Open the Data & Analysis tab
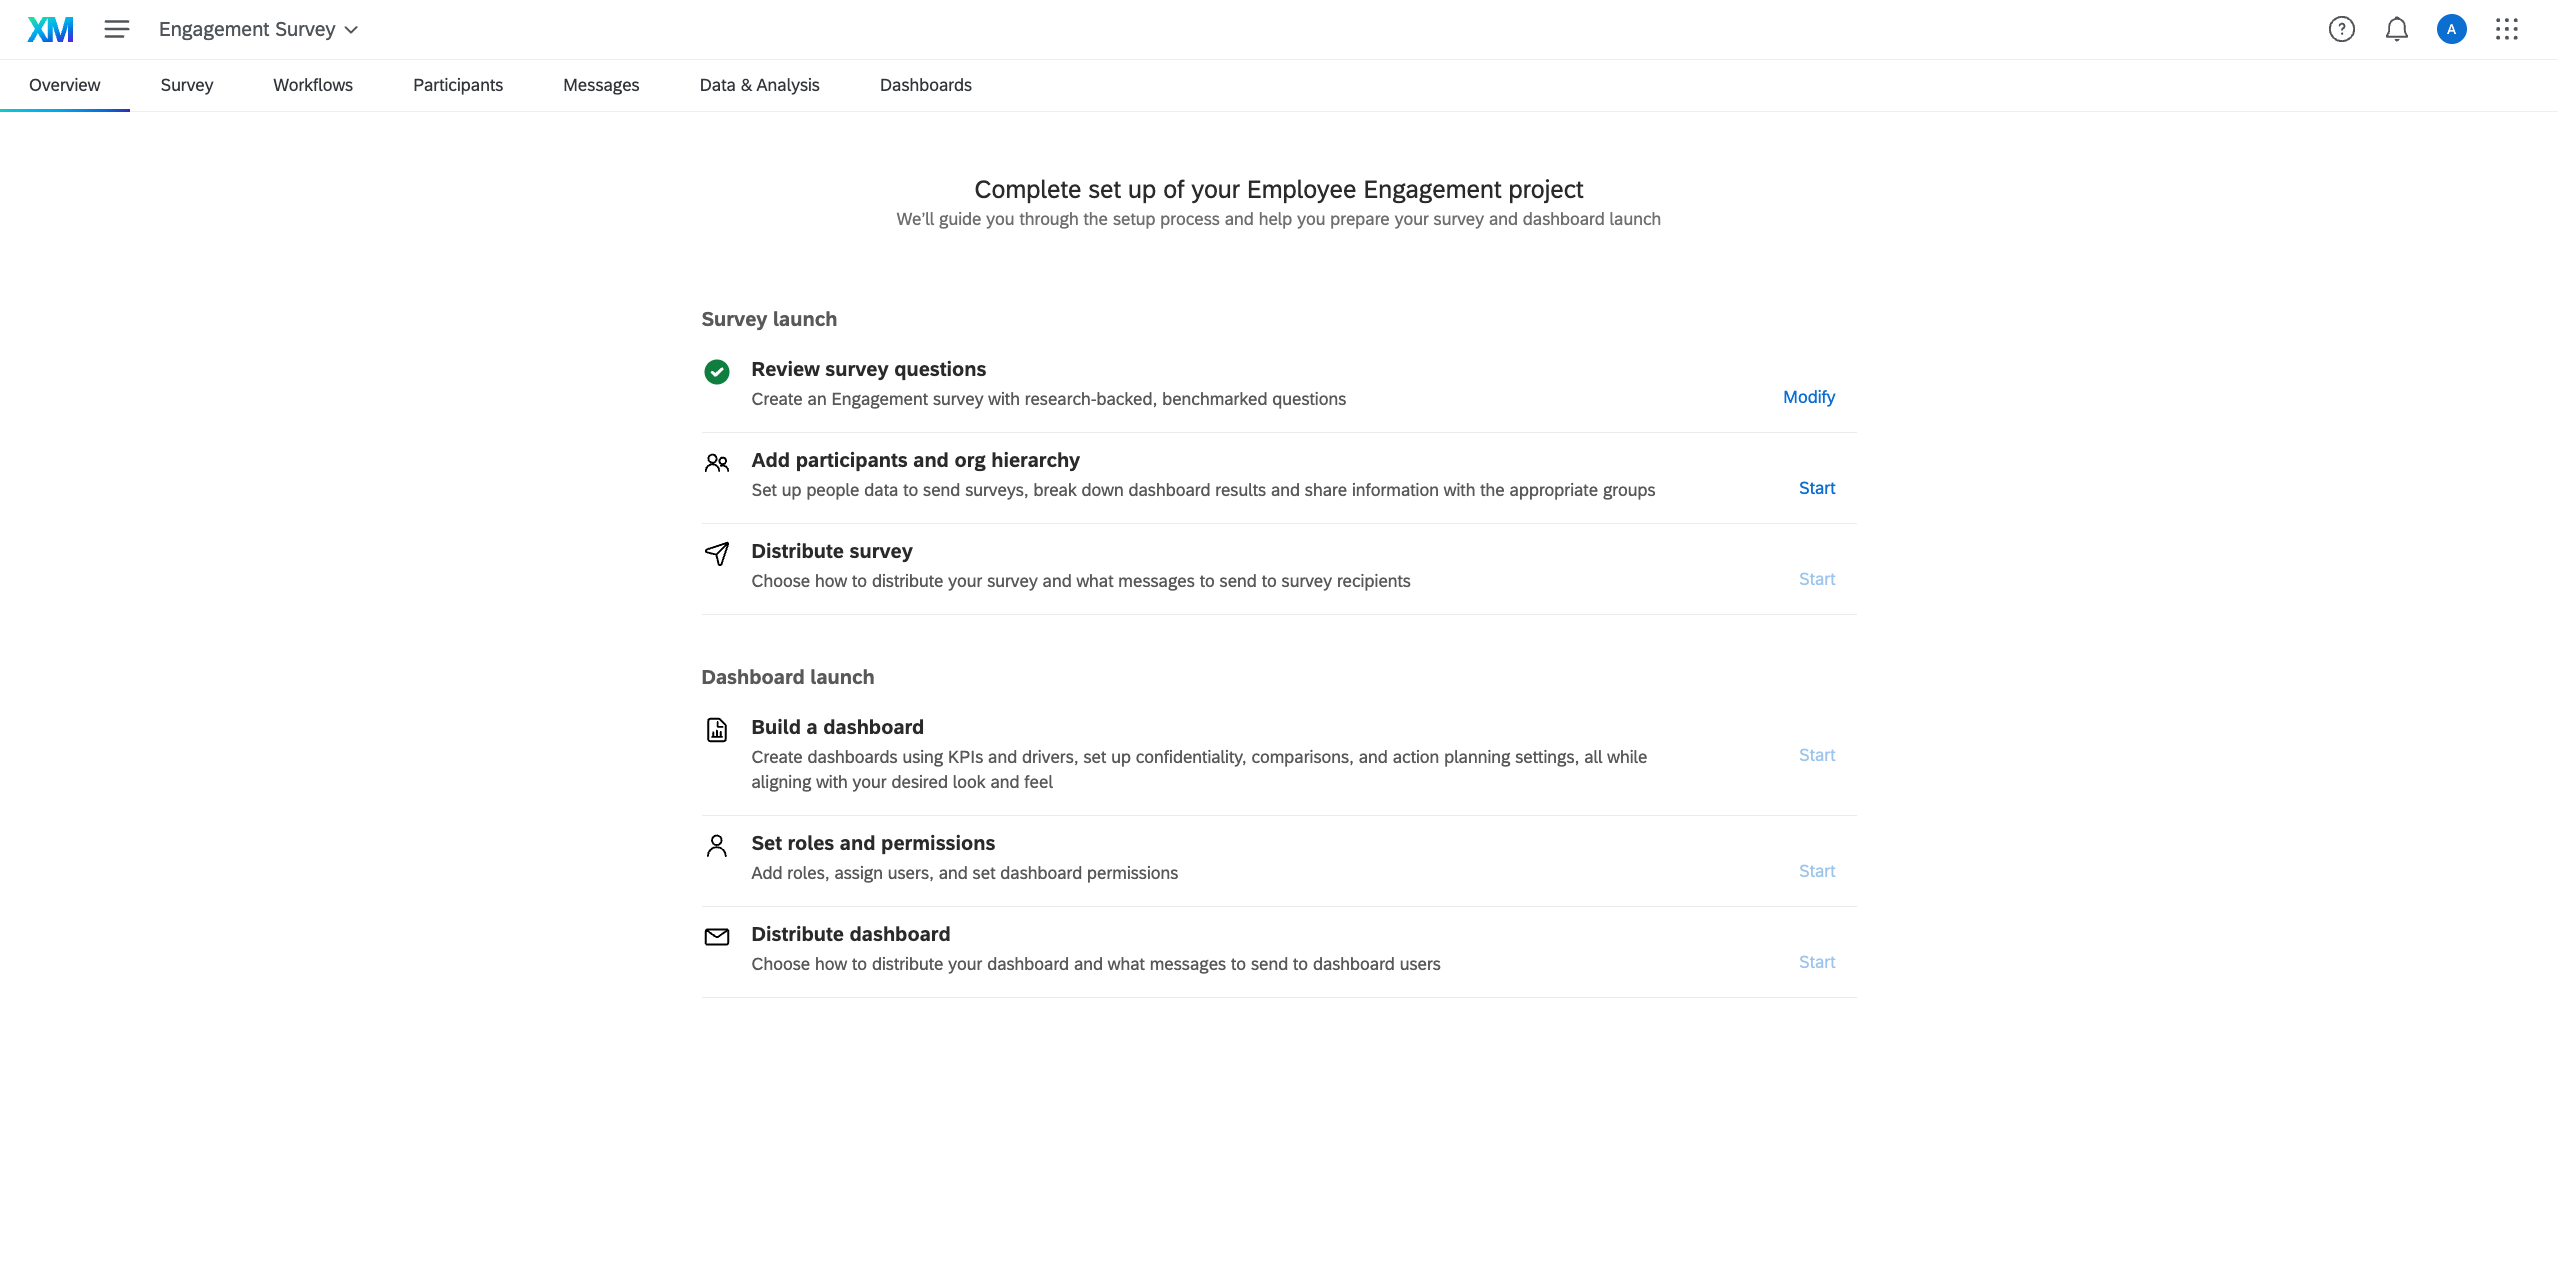 pyautogui.click(x=760, y=85)
